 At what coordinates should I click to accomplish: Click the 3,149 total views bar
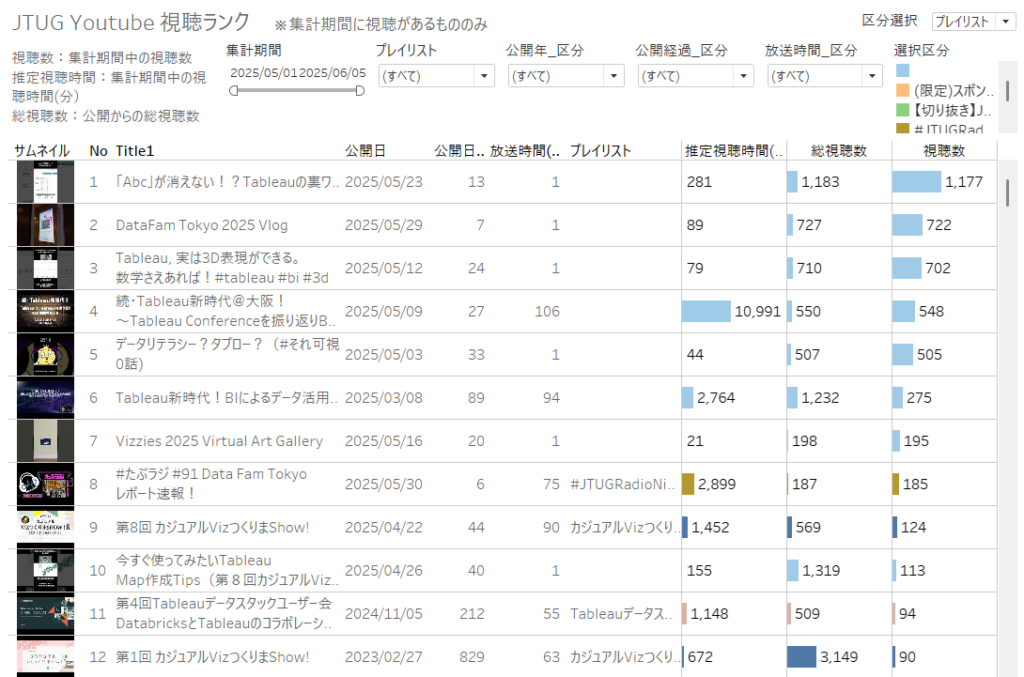(x=801, y=657)
